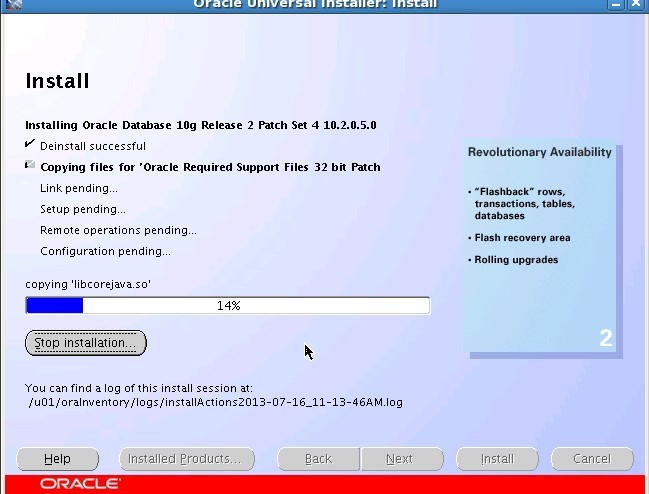Viewport: 649px width, 494px height.
Task: Select the 'Setup pending...' status line
Action: 83,209
